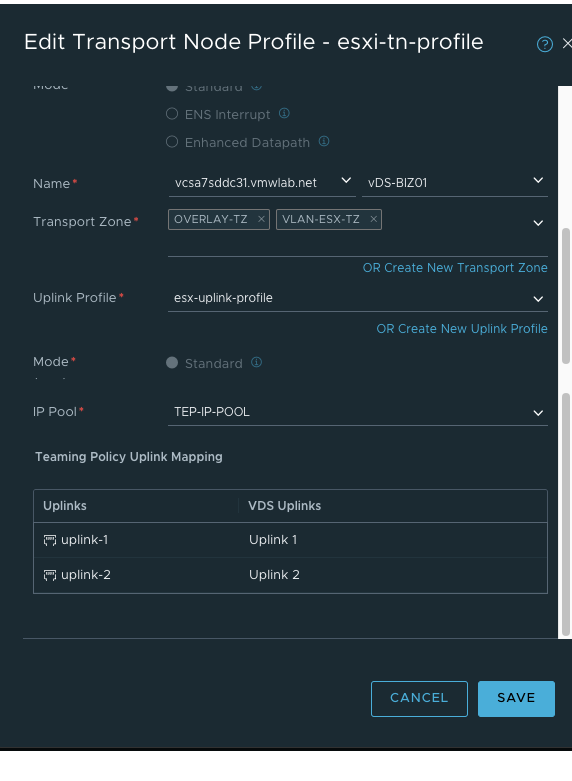Cancel editing the profile
Viewport: 572px width, 781px height.
(419, 698)
